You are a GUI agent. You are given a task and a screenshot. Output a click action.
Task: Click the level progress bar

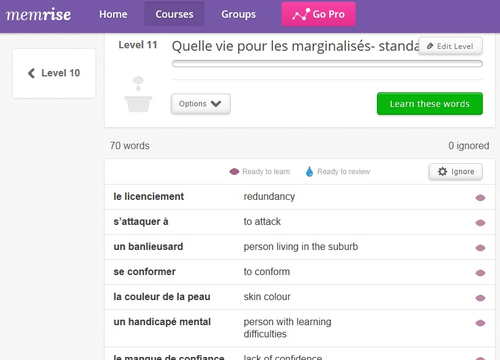(327, 64)
